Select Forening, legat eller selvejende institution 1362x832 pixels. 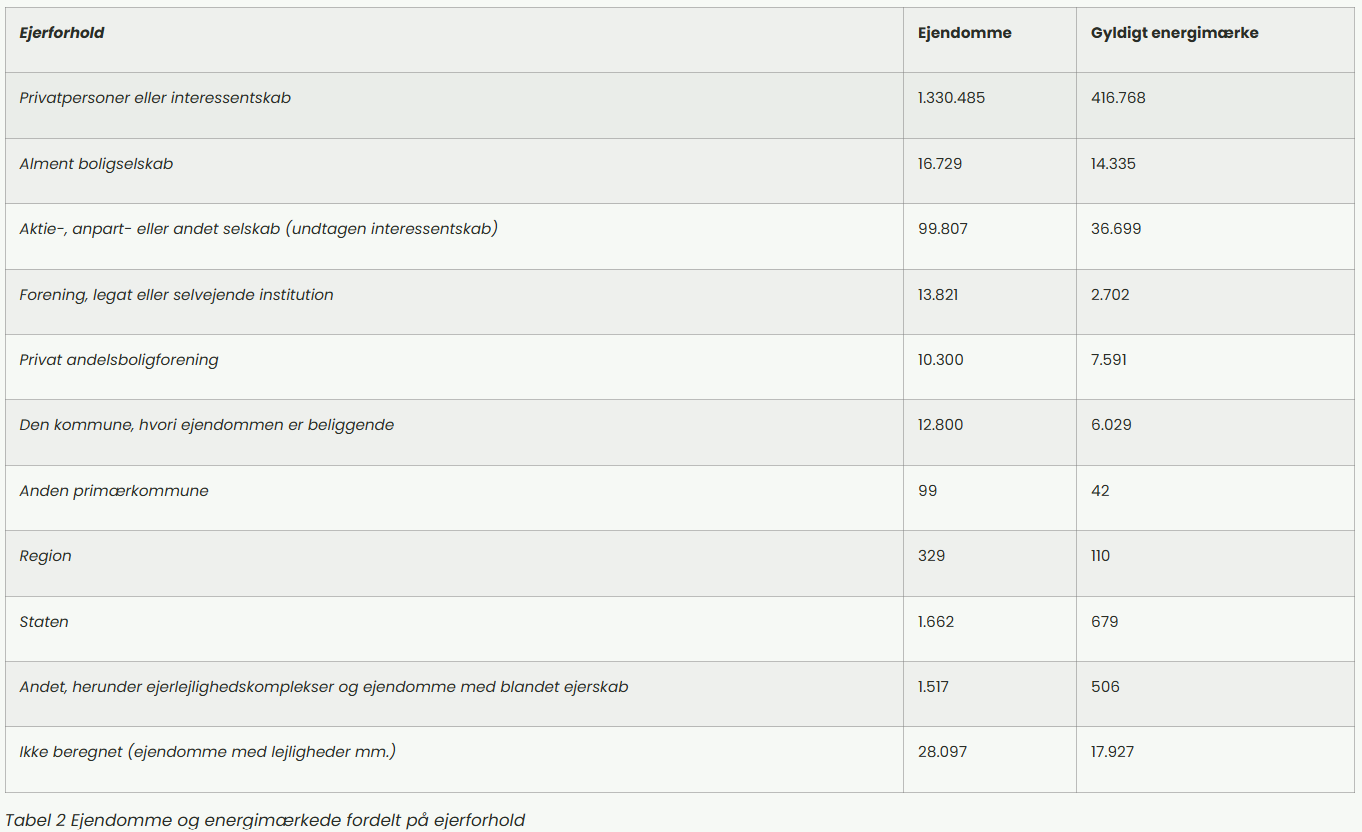click(x=176, y=295)
